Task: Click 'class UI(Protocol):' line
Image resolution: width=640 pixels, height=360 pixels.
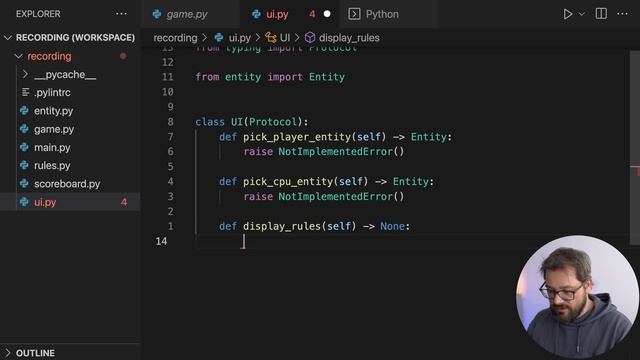Action: 251,122
